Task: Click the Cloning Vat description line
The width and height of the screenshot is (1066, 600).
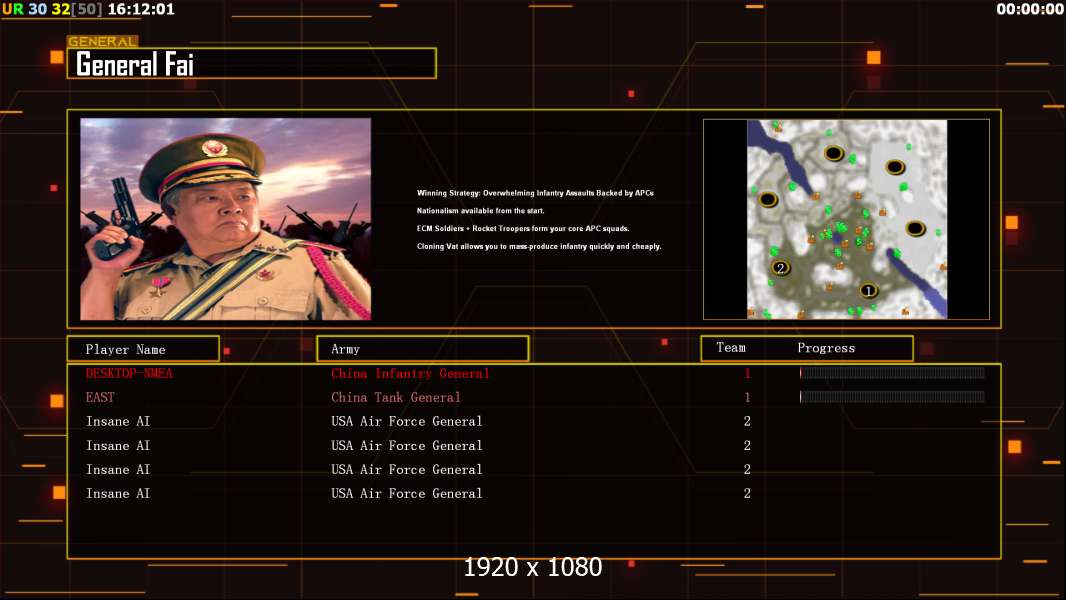Action: point(539,246)
